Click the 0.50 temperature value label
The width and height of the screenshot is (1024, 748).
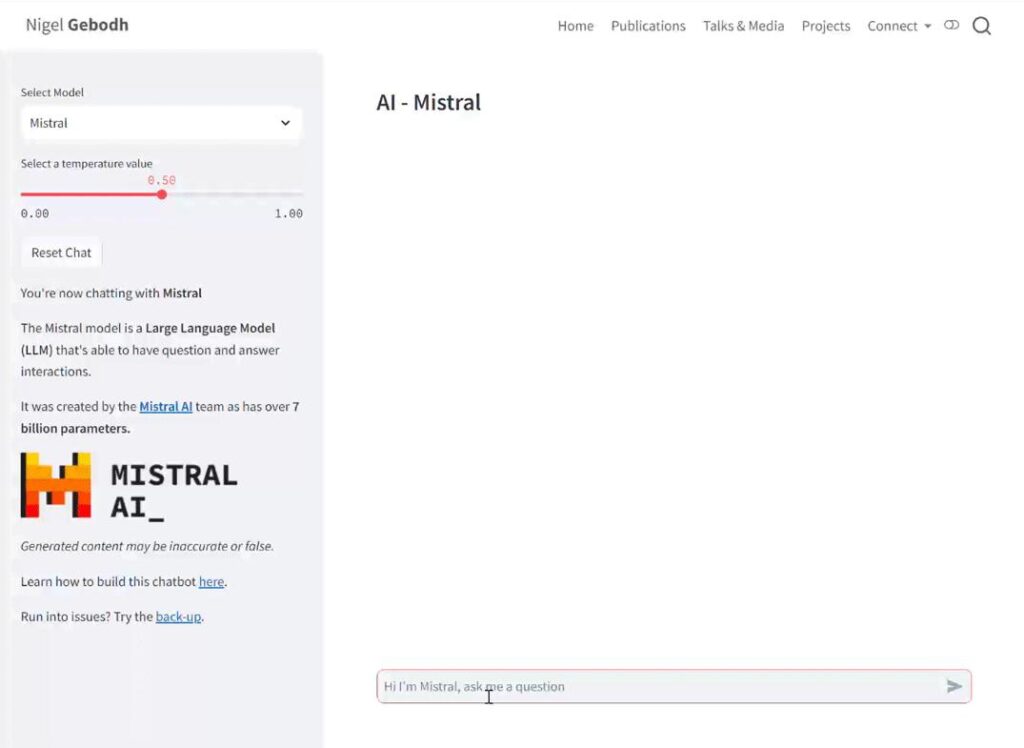pos(161,180)
